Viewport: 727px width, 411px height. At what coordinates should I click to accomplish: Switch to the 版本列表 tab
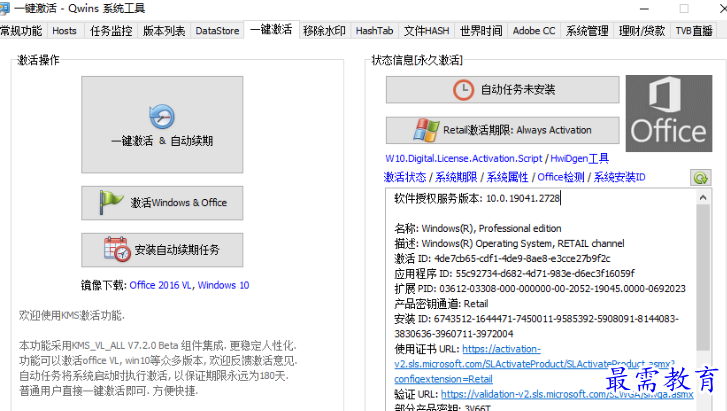[x=164, y=31]
